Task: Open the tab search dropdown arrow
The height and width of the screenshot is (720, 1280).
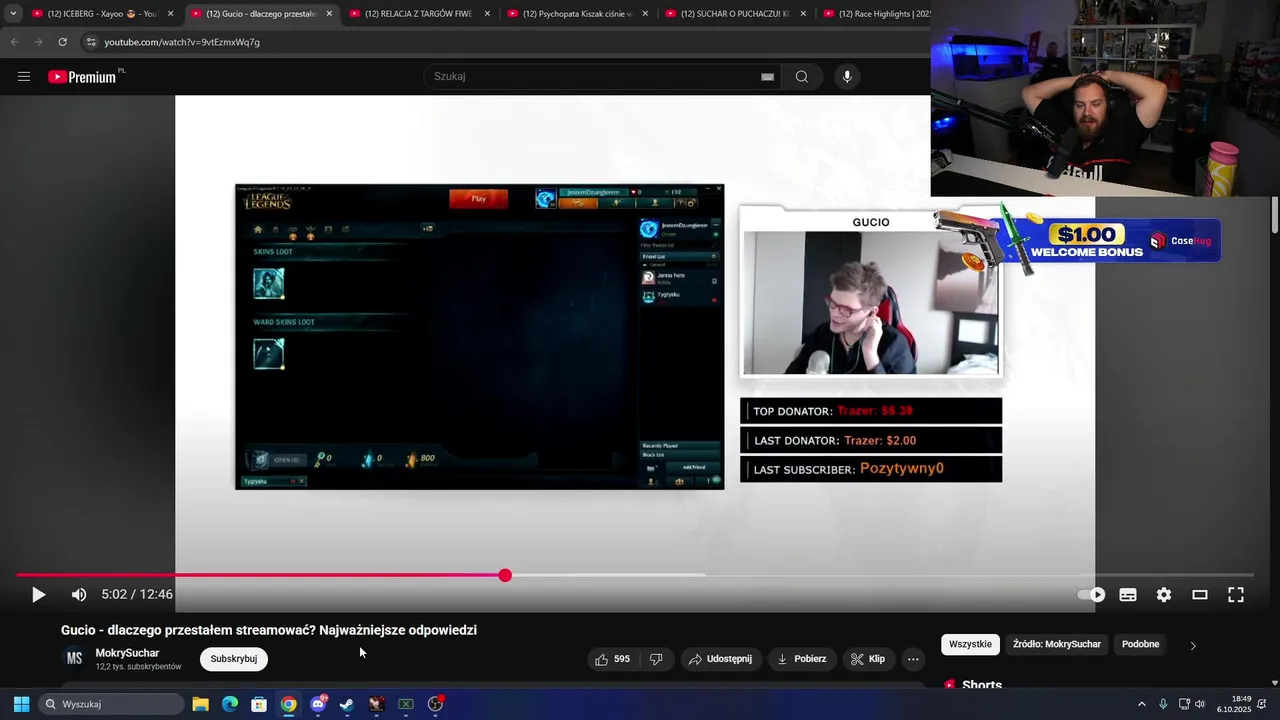Action: click(x=12, y=14)
